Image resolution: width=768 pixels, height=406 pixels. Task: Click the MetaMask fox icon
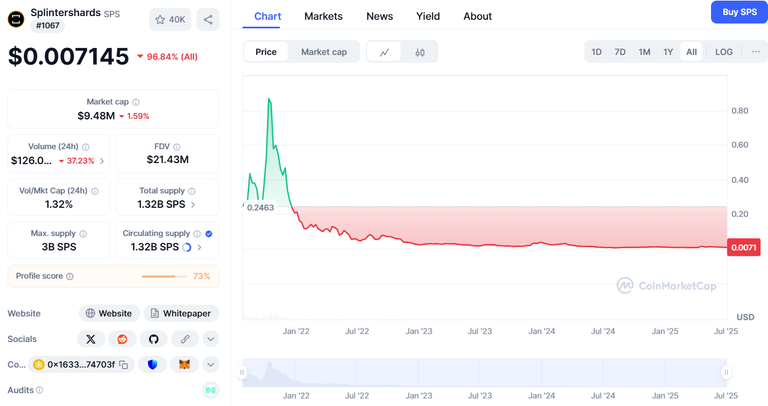click(184, 364)
